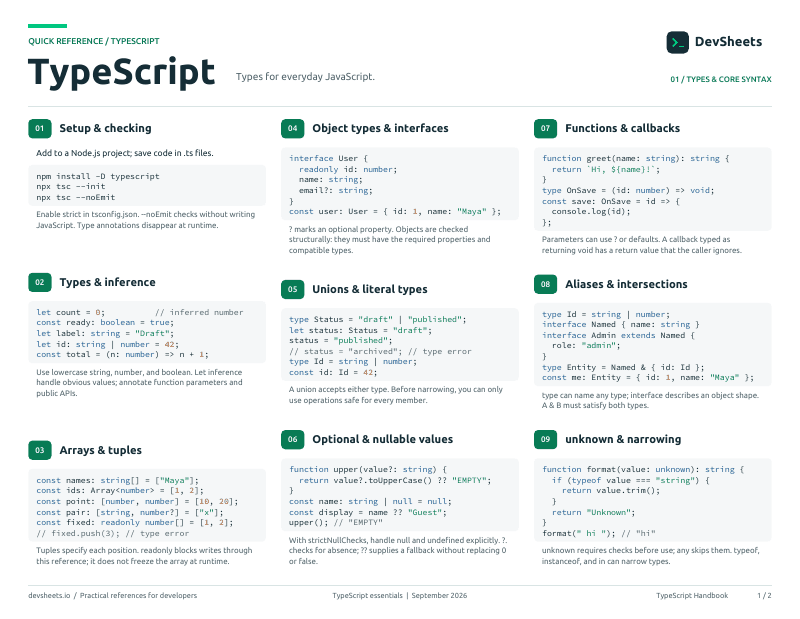Click the 'return "Unknown";' code line
The width and height of the screenshot is (800, 619).
coord(593,512)
